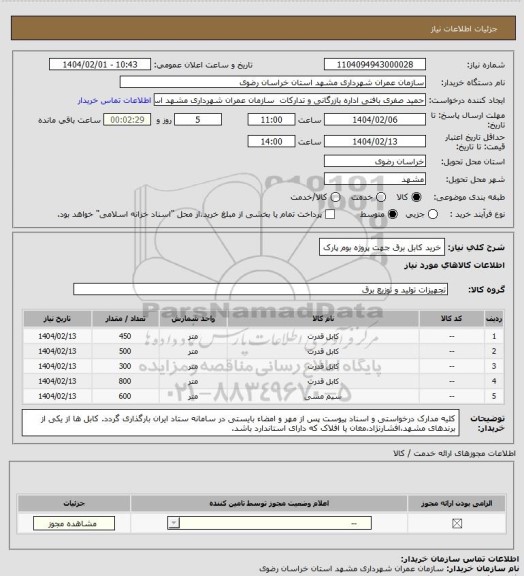
Task: Toggle the Islamic treasury payment checkbox
Action: tap(330, 214)
